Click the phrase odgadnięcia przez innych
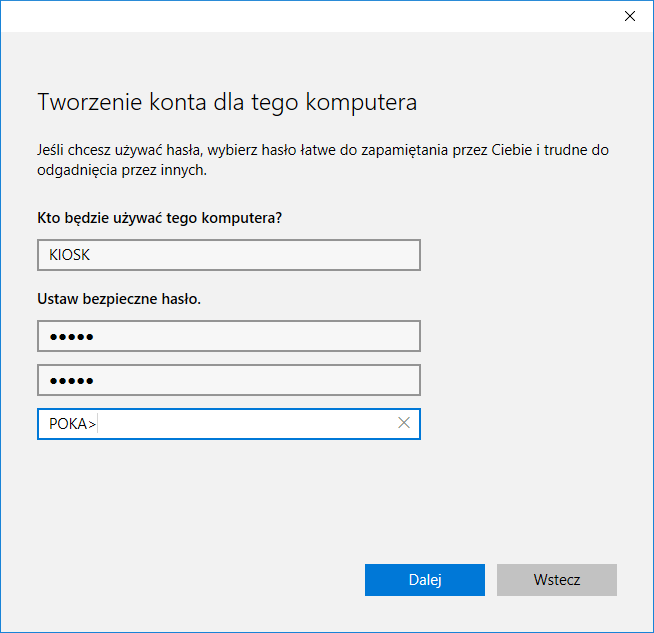This screenshot has width=654, height=633. tap(121, 171)
